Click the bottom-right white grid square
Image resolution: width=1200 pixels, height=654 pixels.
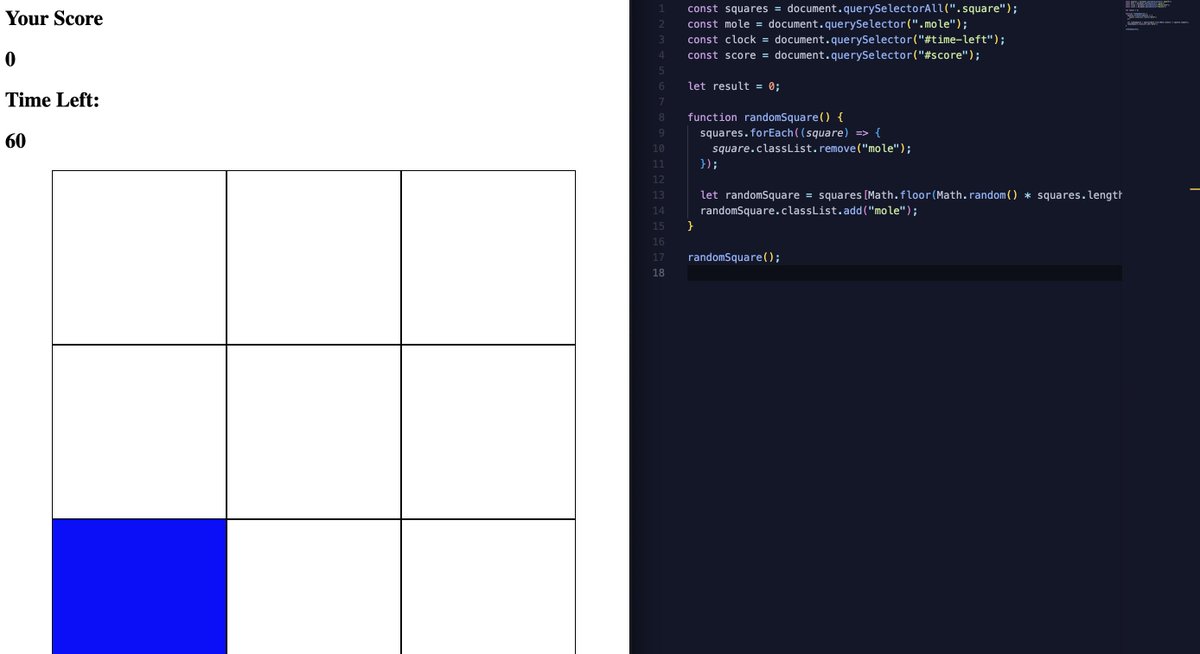click(x=488, y=586)
